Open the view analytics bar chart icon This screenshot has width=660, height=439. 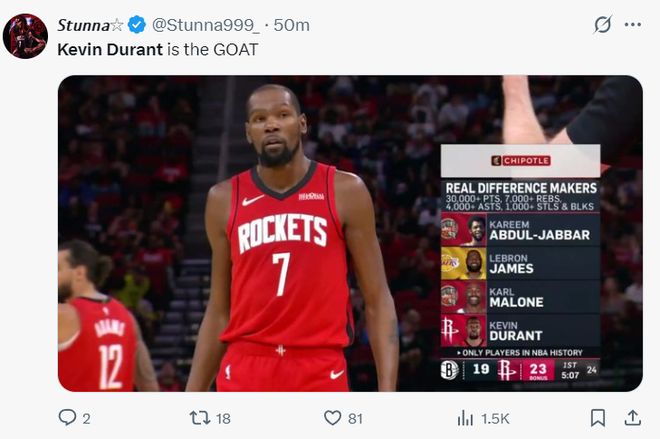pos(465,418)
